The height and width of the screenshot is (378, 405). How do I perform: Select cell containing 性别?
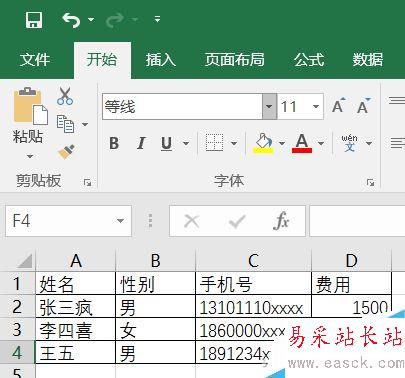(156, 283)
